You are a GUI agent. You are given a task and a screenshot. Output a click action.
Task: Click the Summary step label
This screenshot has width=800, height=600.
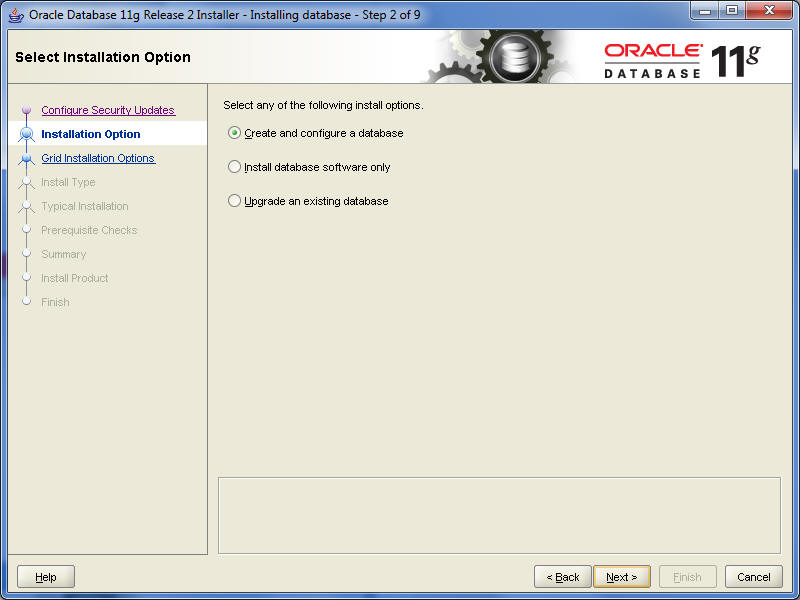click(x=64, y=254)
